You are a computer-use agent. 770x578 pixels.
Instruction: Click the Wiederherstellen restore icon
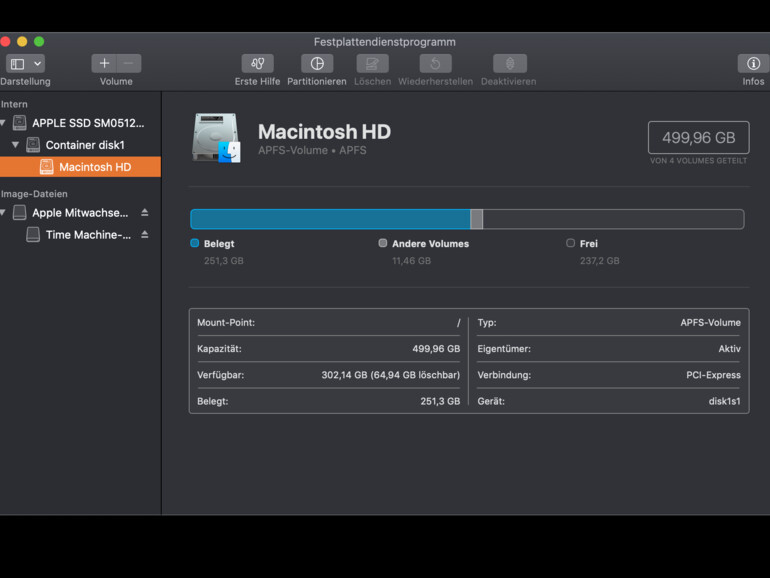pyautogui.click(x=435, y=64)
